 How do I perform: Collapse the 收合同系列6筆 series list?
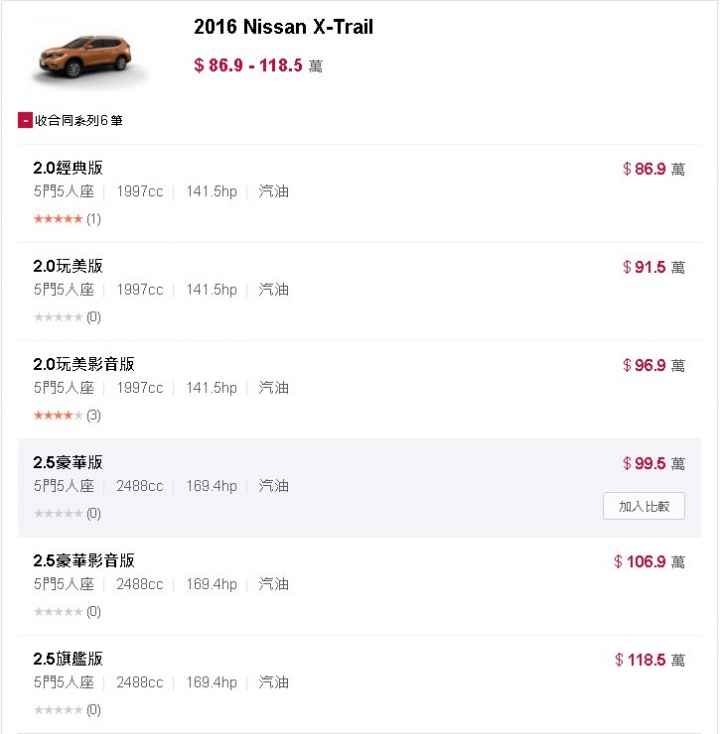click(71, 120)
